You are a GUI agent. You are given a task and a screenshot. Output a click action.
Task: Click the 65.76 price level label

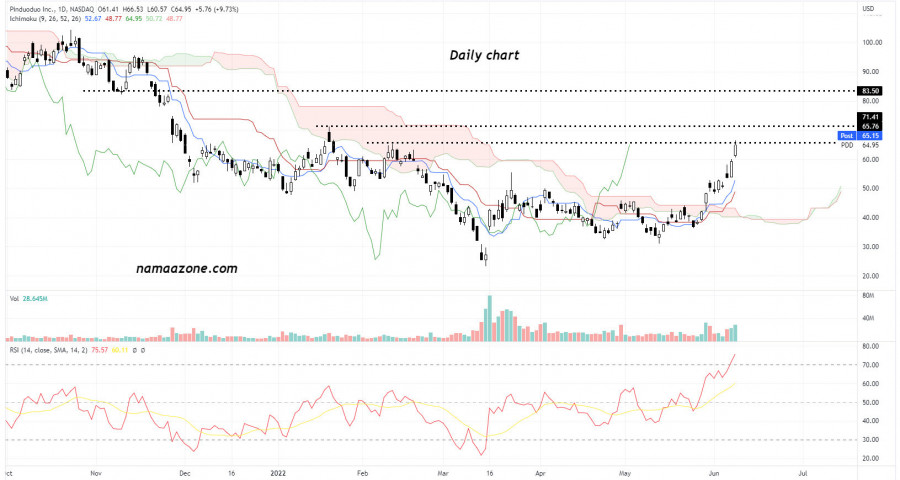(x=869, y=127)
